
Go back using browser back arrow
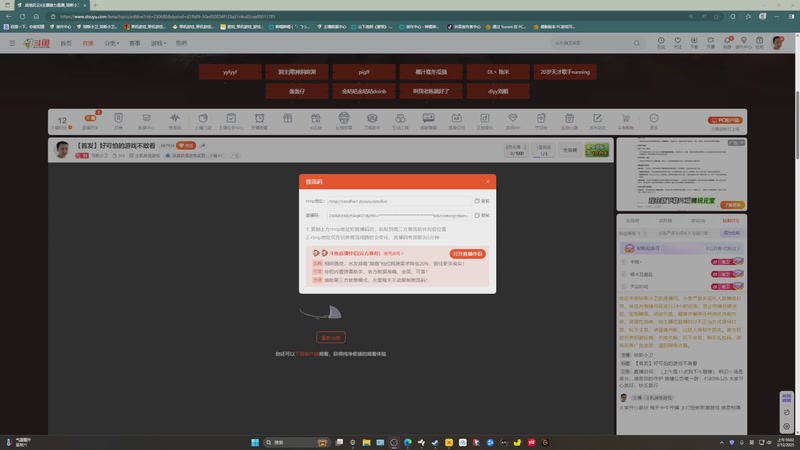click(x=9, y=16)
